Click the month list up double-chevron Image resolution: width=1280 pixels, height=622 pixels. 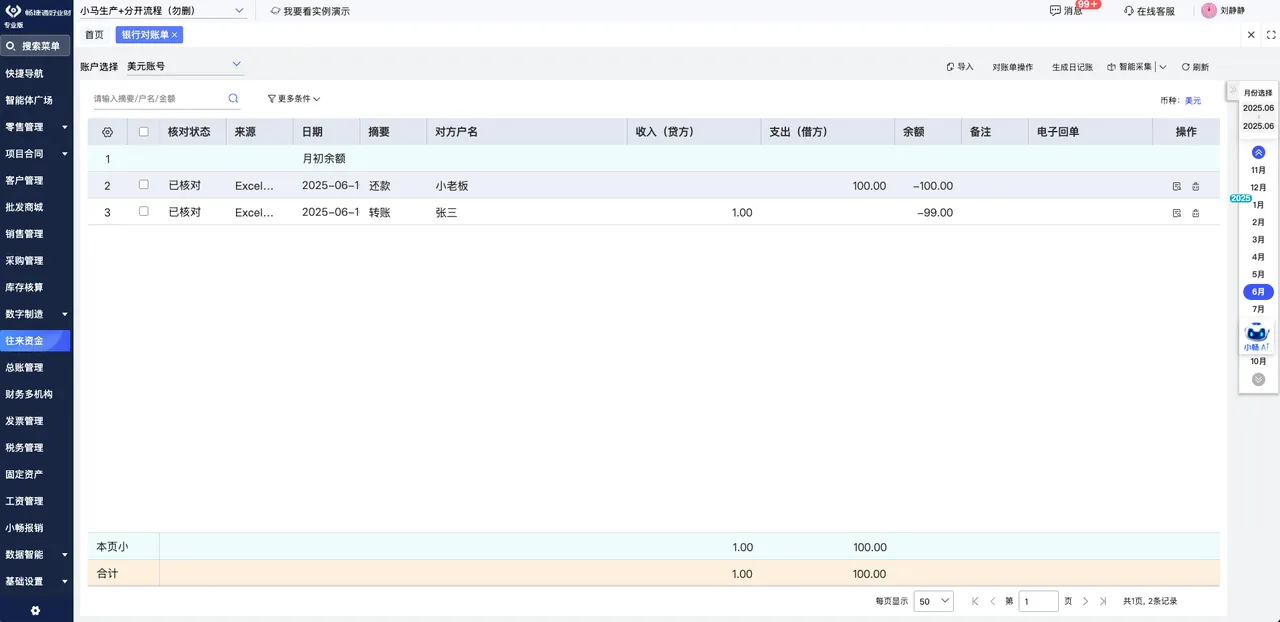(x=1258, y=153)
